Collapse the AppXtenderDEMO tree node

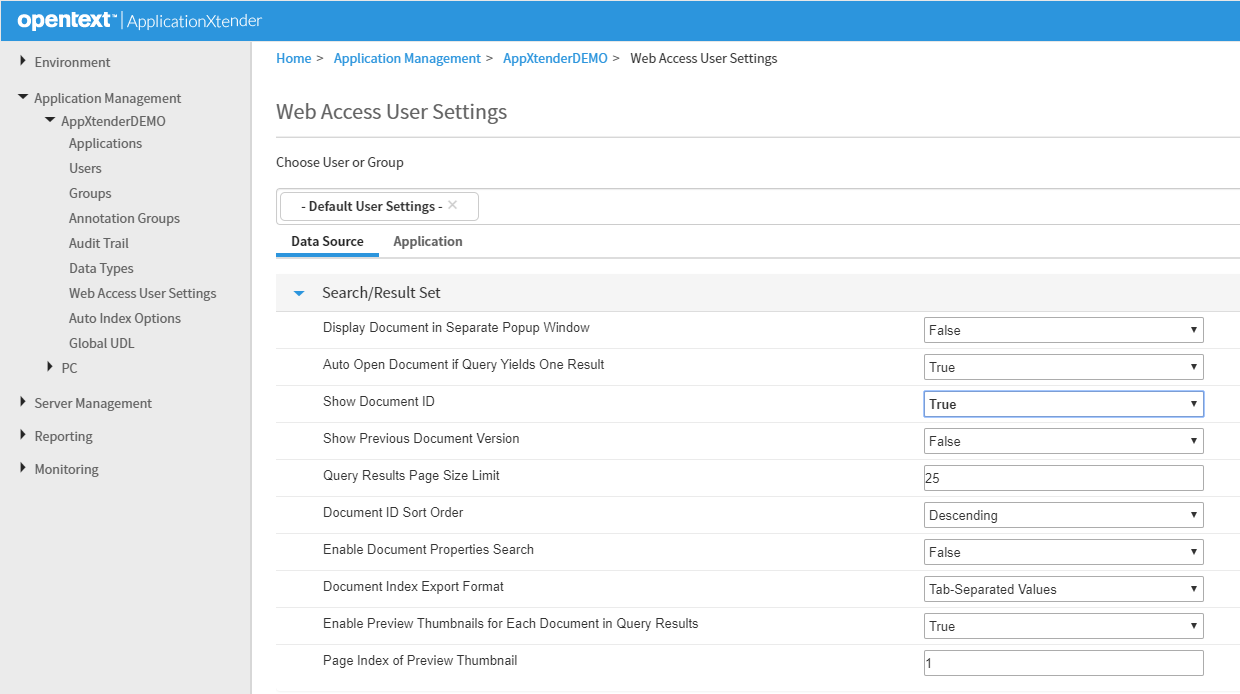pos(50,121)
